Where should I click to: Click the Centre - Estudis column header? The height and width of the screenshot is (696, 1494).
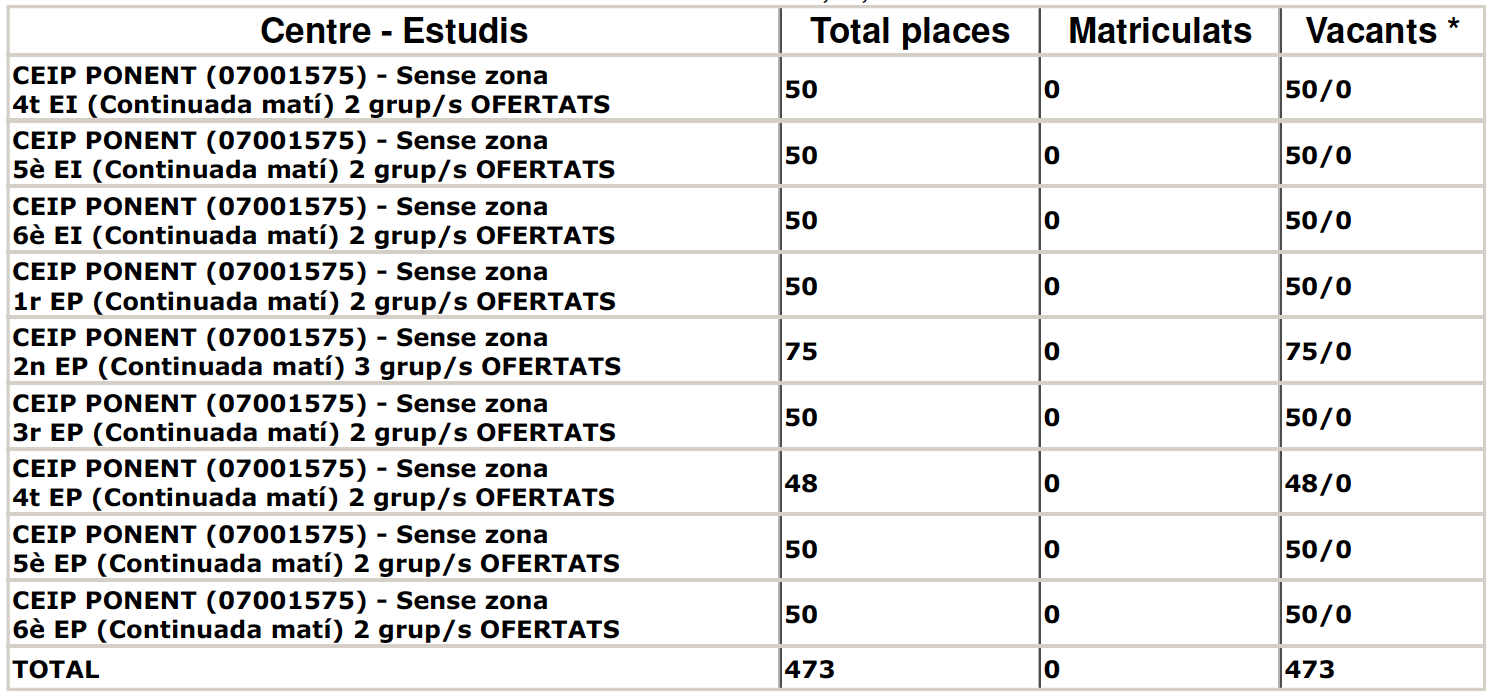[394, 31]
